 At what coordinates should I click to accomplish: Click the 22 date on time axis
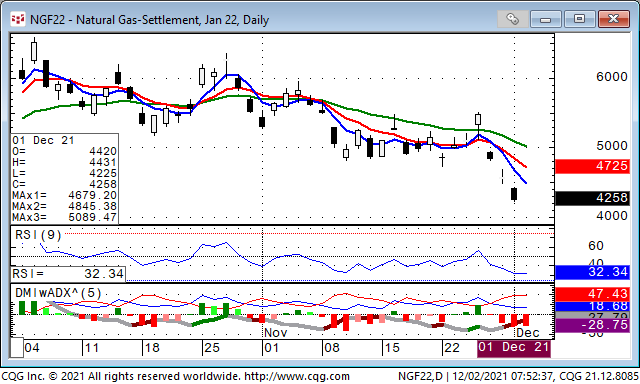tap(452, 348)
